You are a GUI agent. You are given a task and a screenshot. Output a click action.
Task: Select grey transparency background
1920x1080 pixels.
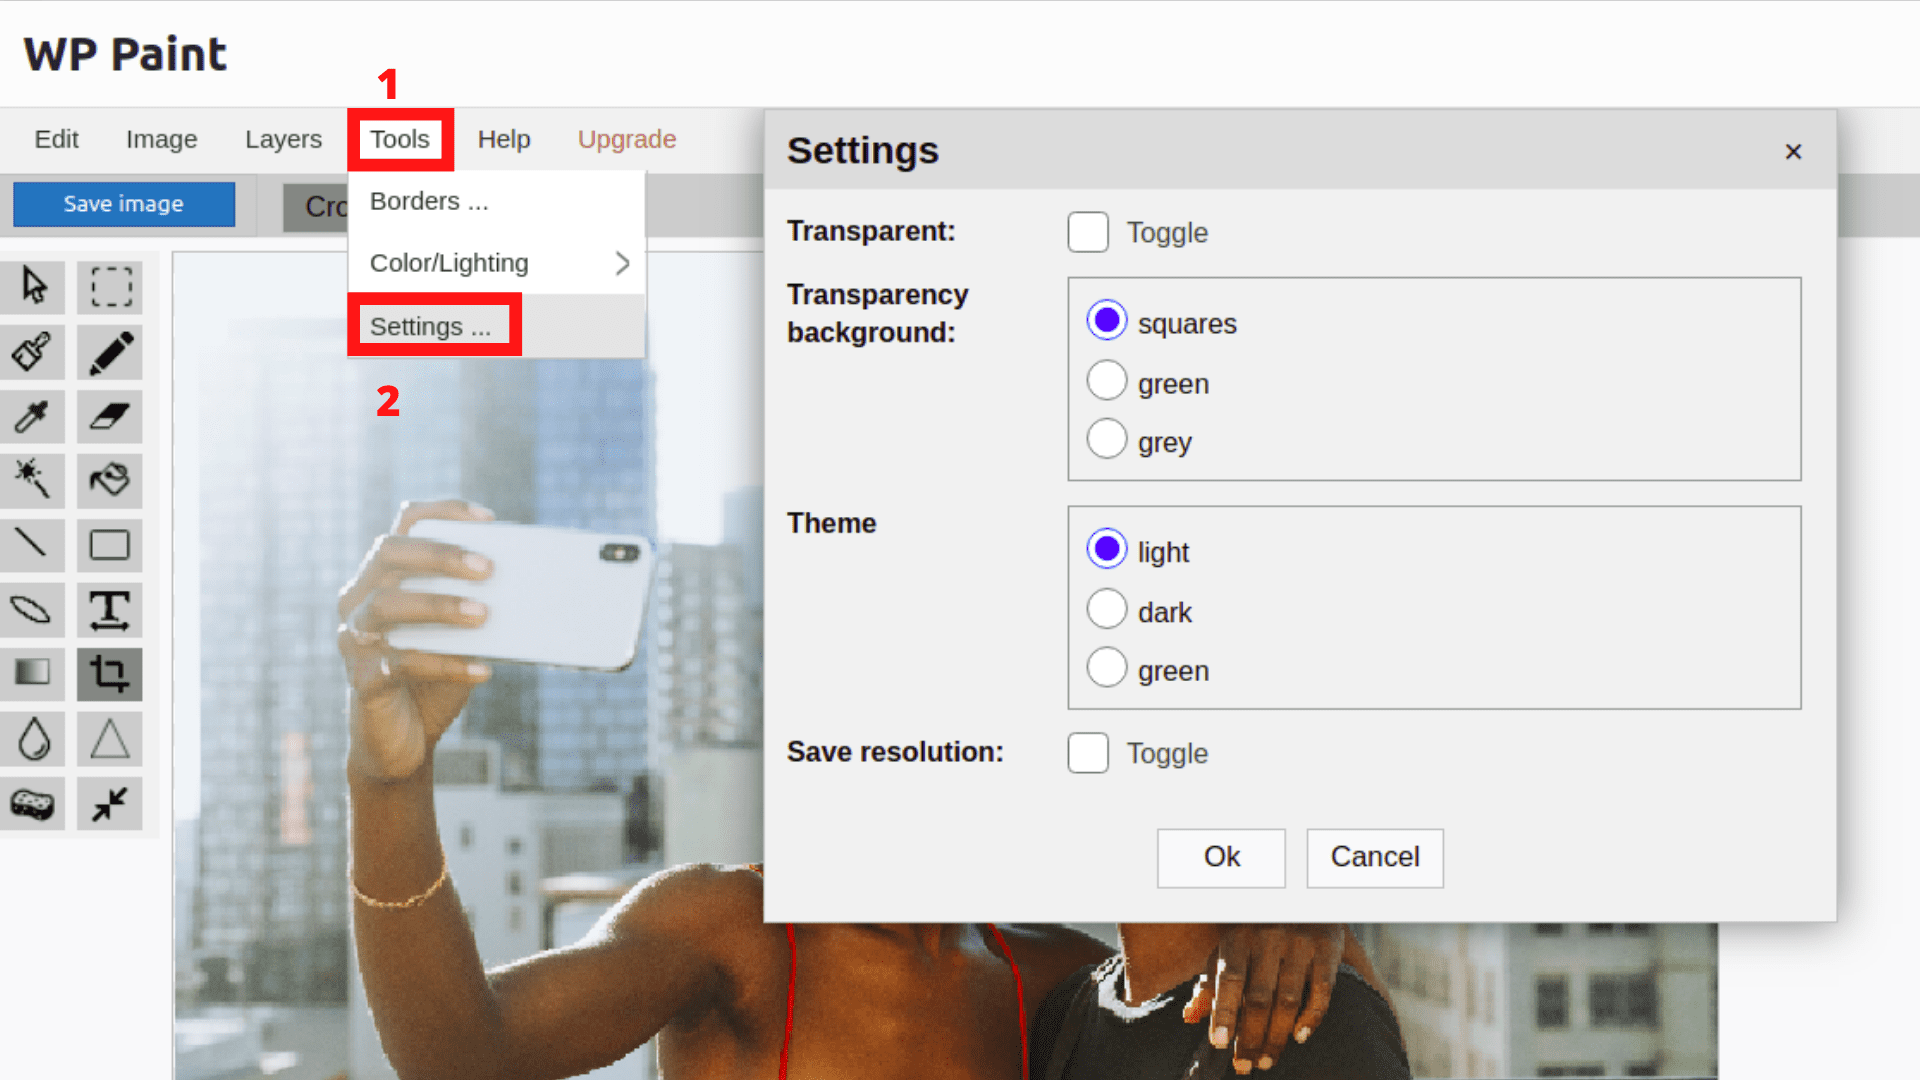point(1107,439)
